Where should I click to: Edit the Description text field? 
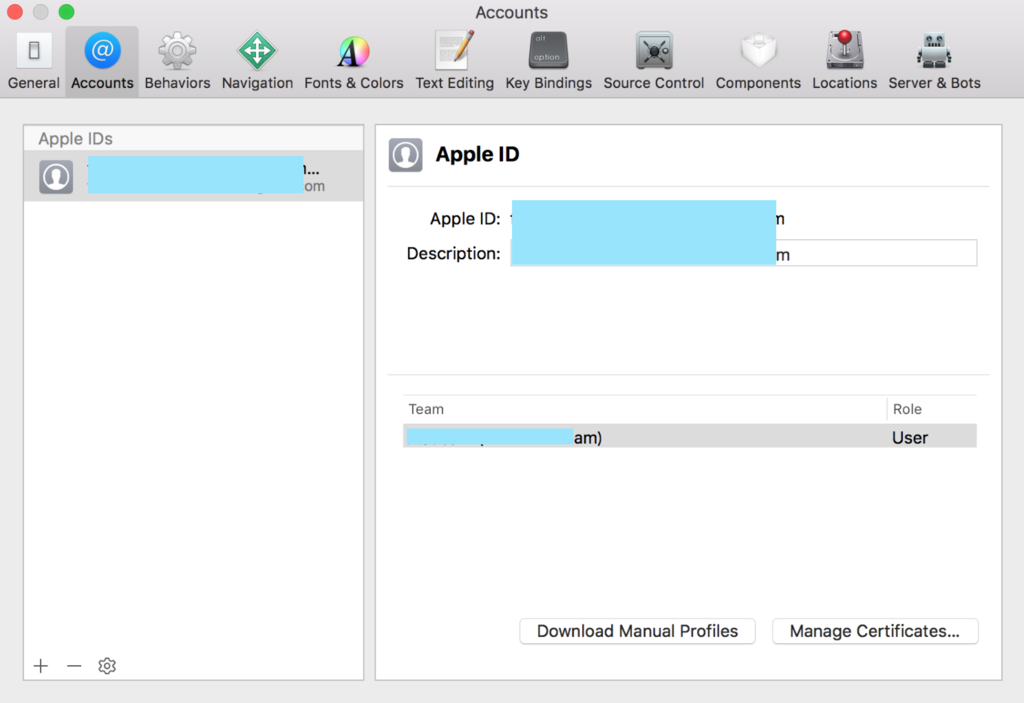click(x=744, y=253)
